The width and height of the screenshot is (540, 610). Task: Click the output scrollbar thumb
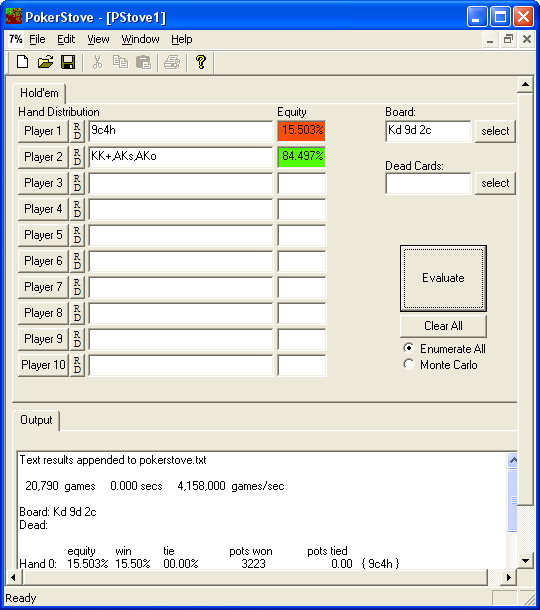click(513, 500)
